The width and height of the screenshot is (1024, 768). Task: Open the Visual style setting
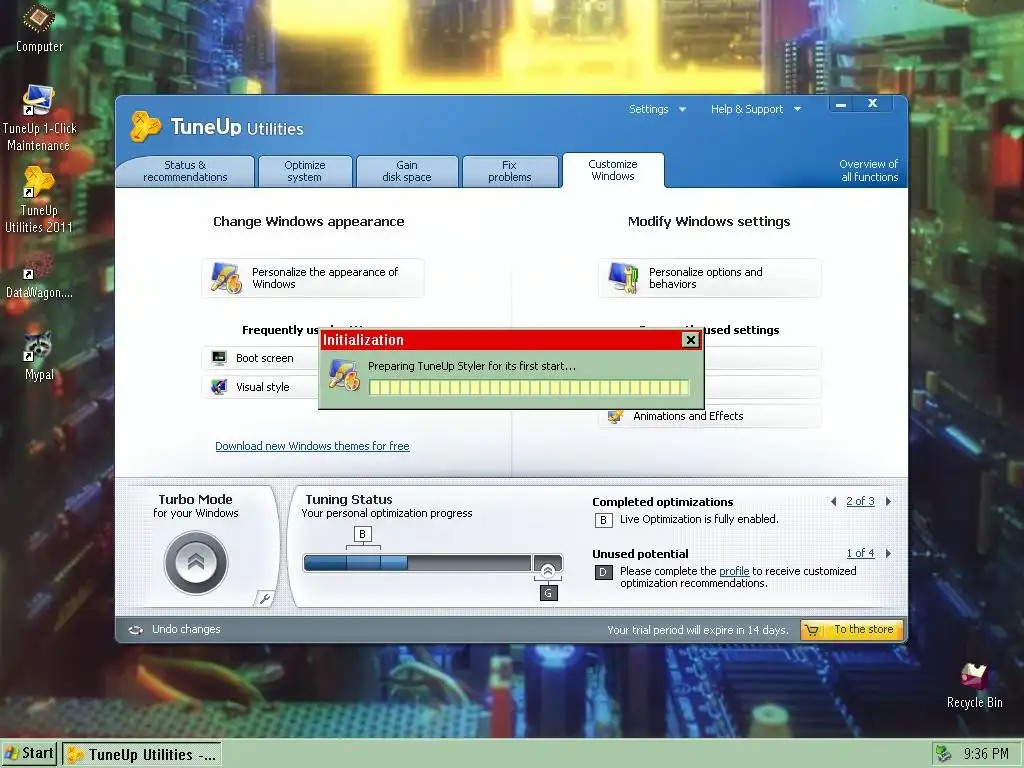260,387
